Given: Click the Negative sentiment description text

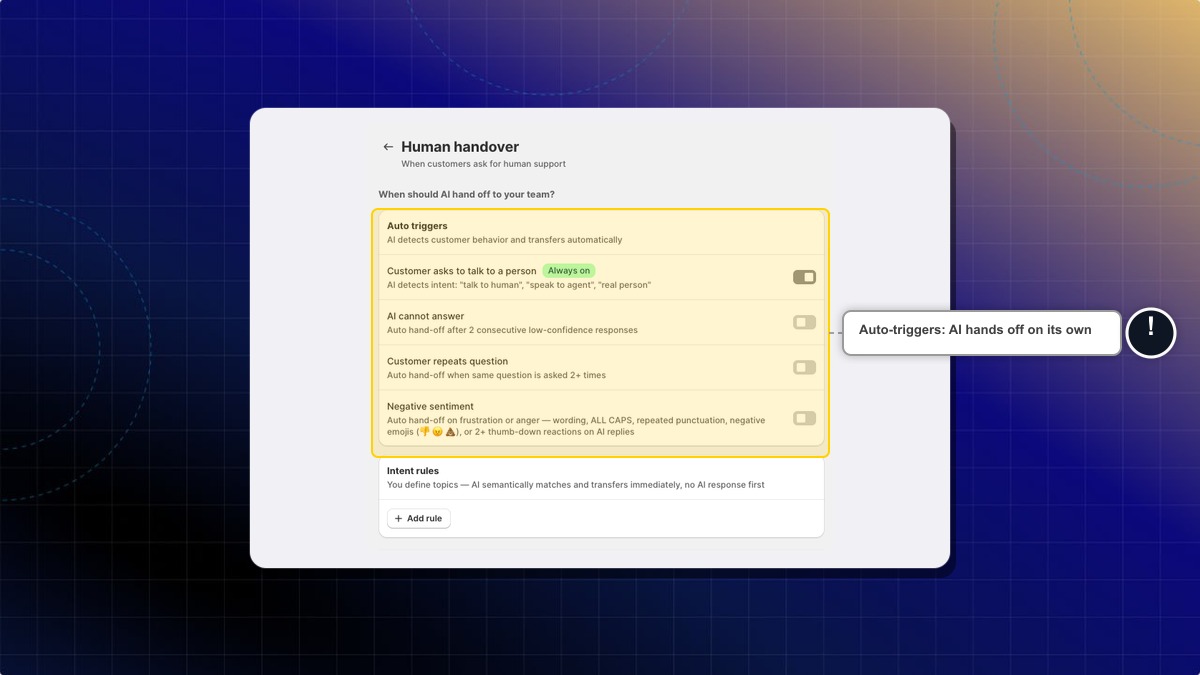Looking at the screenshot, I should point(576,426).
